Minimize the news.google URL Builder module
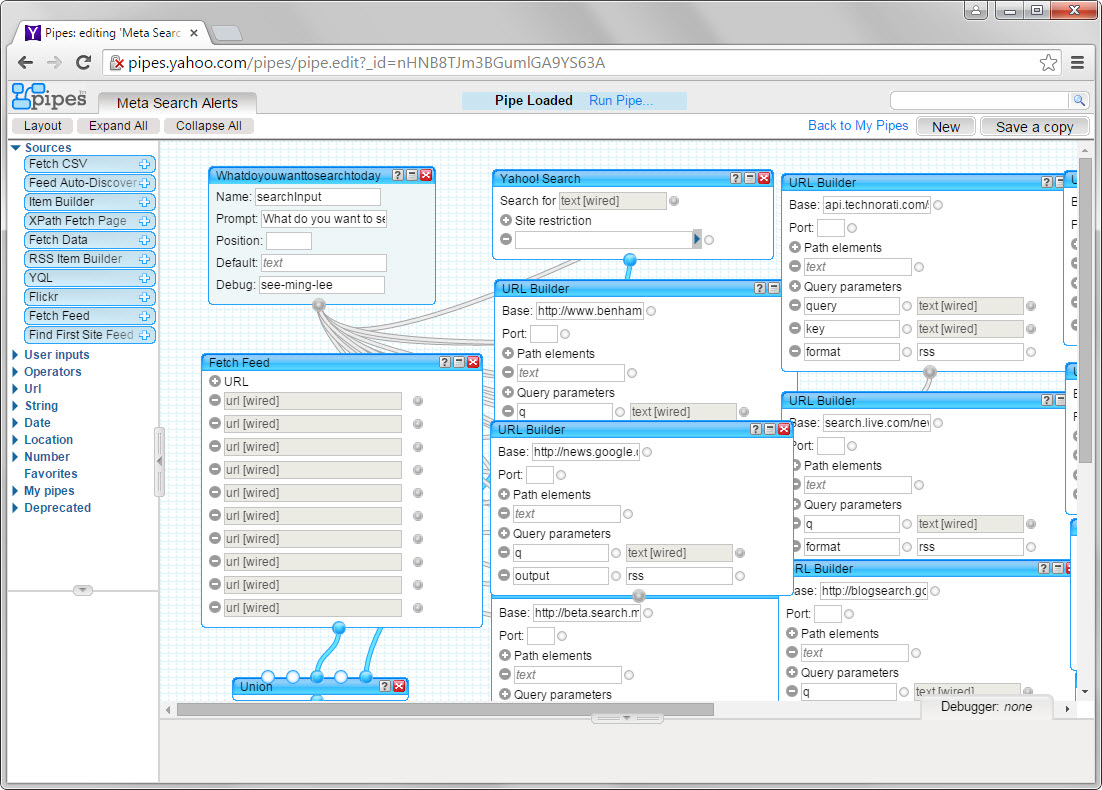This screenshot has width=1102, height=790. (770, 429)
